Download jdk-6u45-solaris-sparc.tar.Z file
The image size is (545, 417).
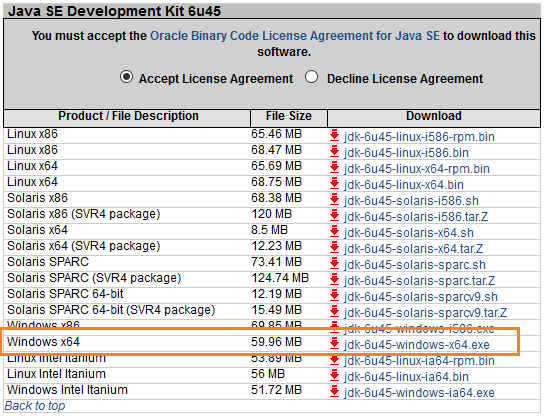420,280
